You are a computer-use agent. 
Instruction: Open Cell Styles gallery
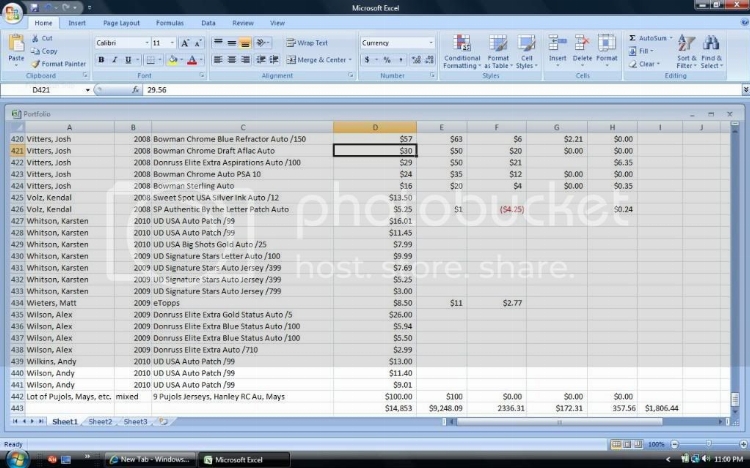pyautogui.click(x=526, y=52)
